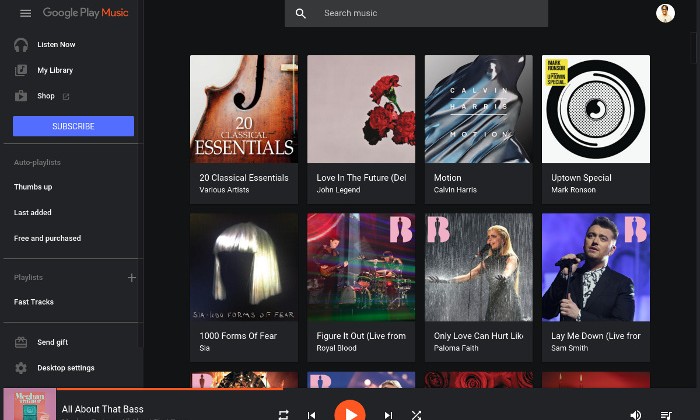Viewport: 700px width, 420px height.
Task: Open Desktop settings label
Action: coord(66,368)
